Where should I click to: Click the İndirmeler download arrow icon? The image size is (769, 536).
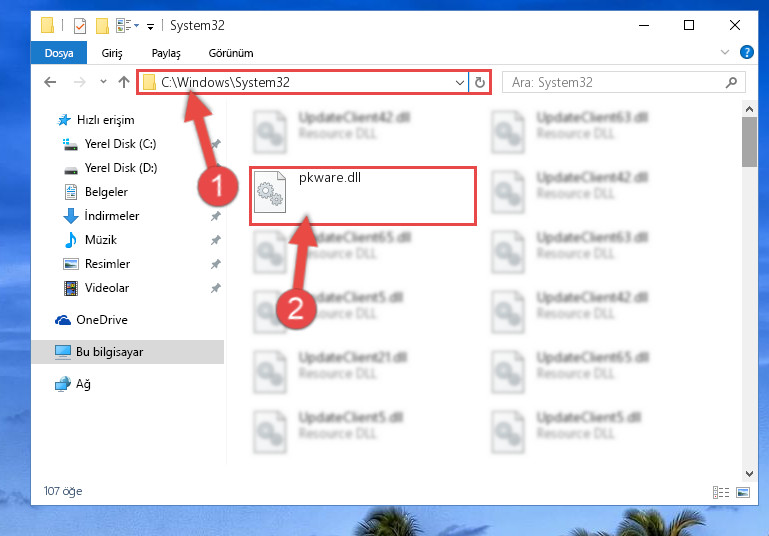(x=71, y=216)
